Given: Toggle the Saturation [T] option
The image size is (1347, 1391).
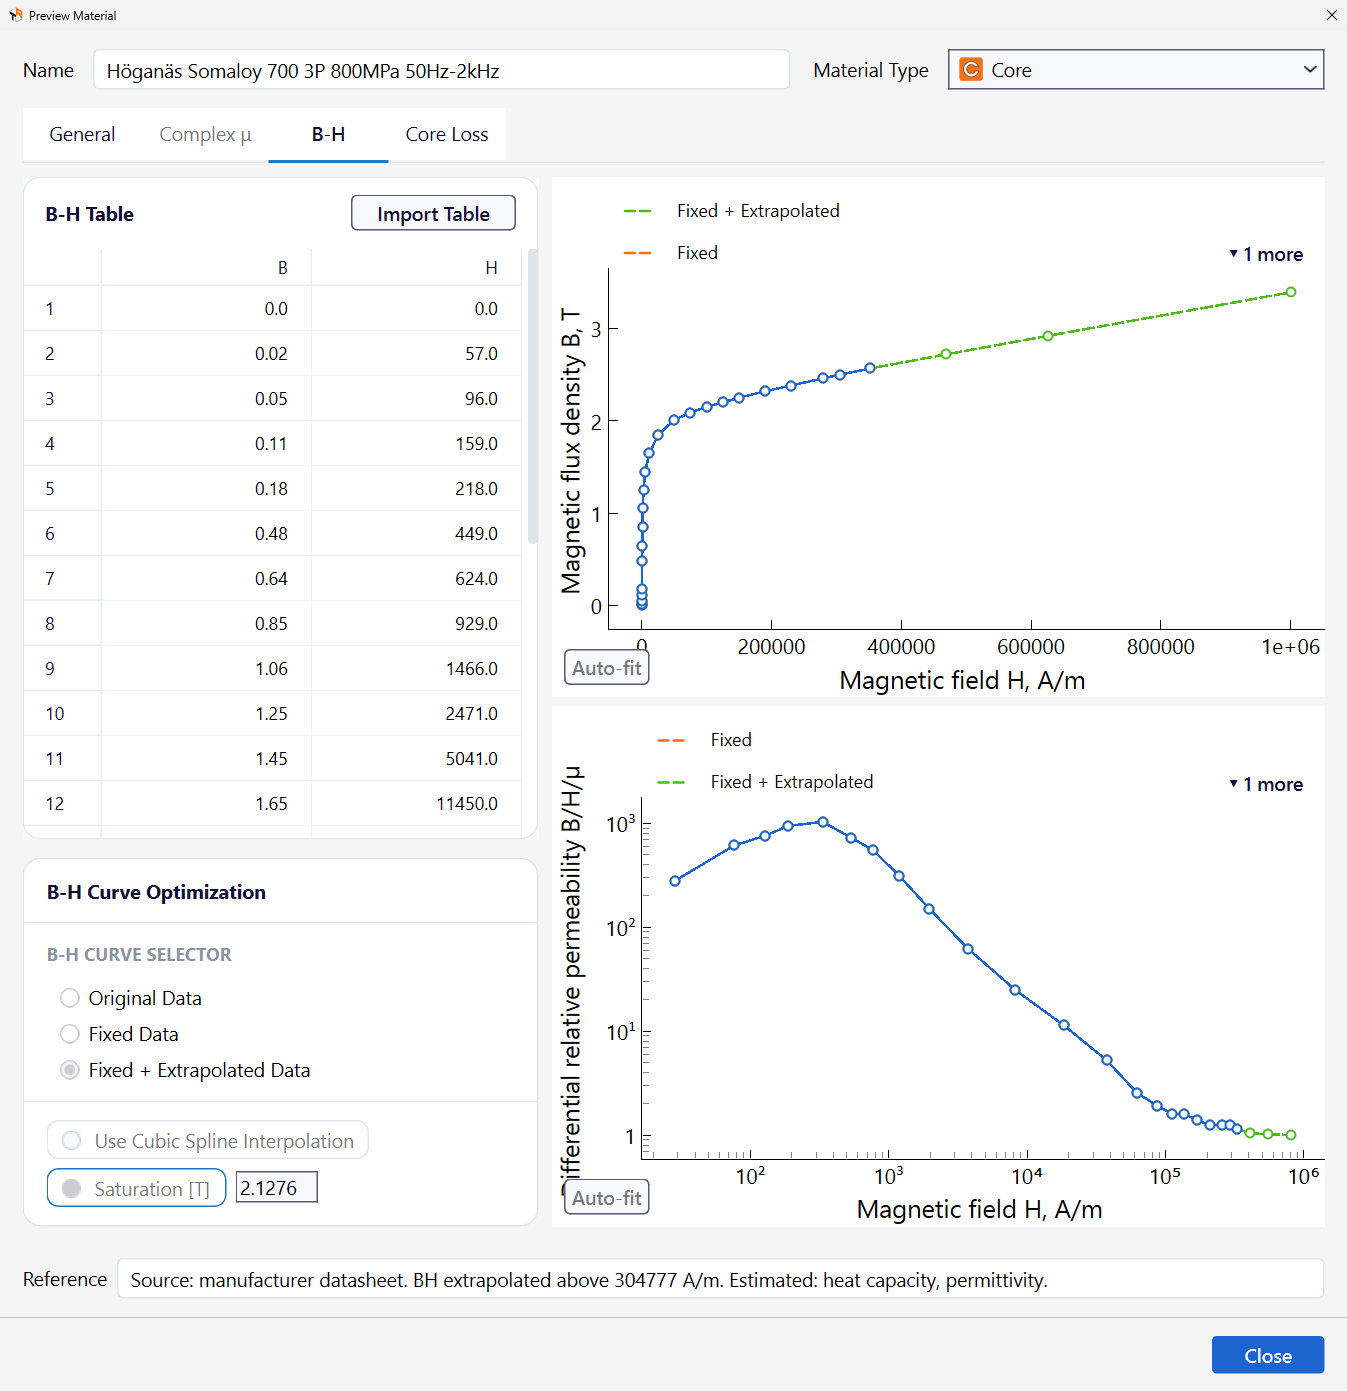Looking at the screenshot, I should coord(136,1188).
